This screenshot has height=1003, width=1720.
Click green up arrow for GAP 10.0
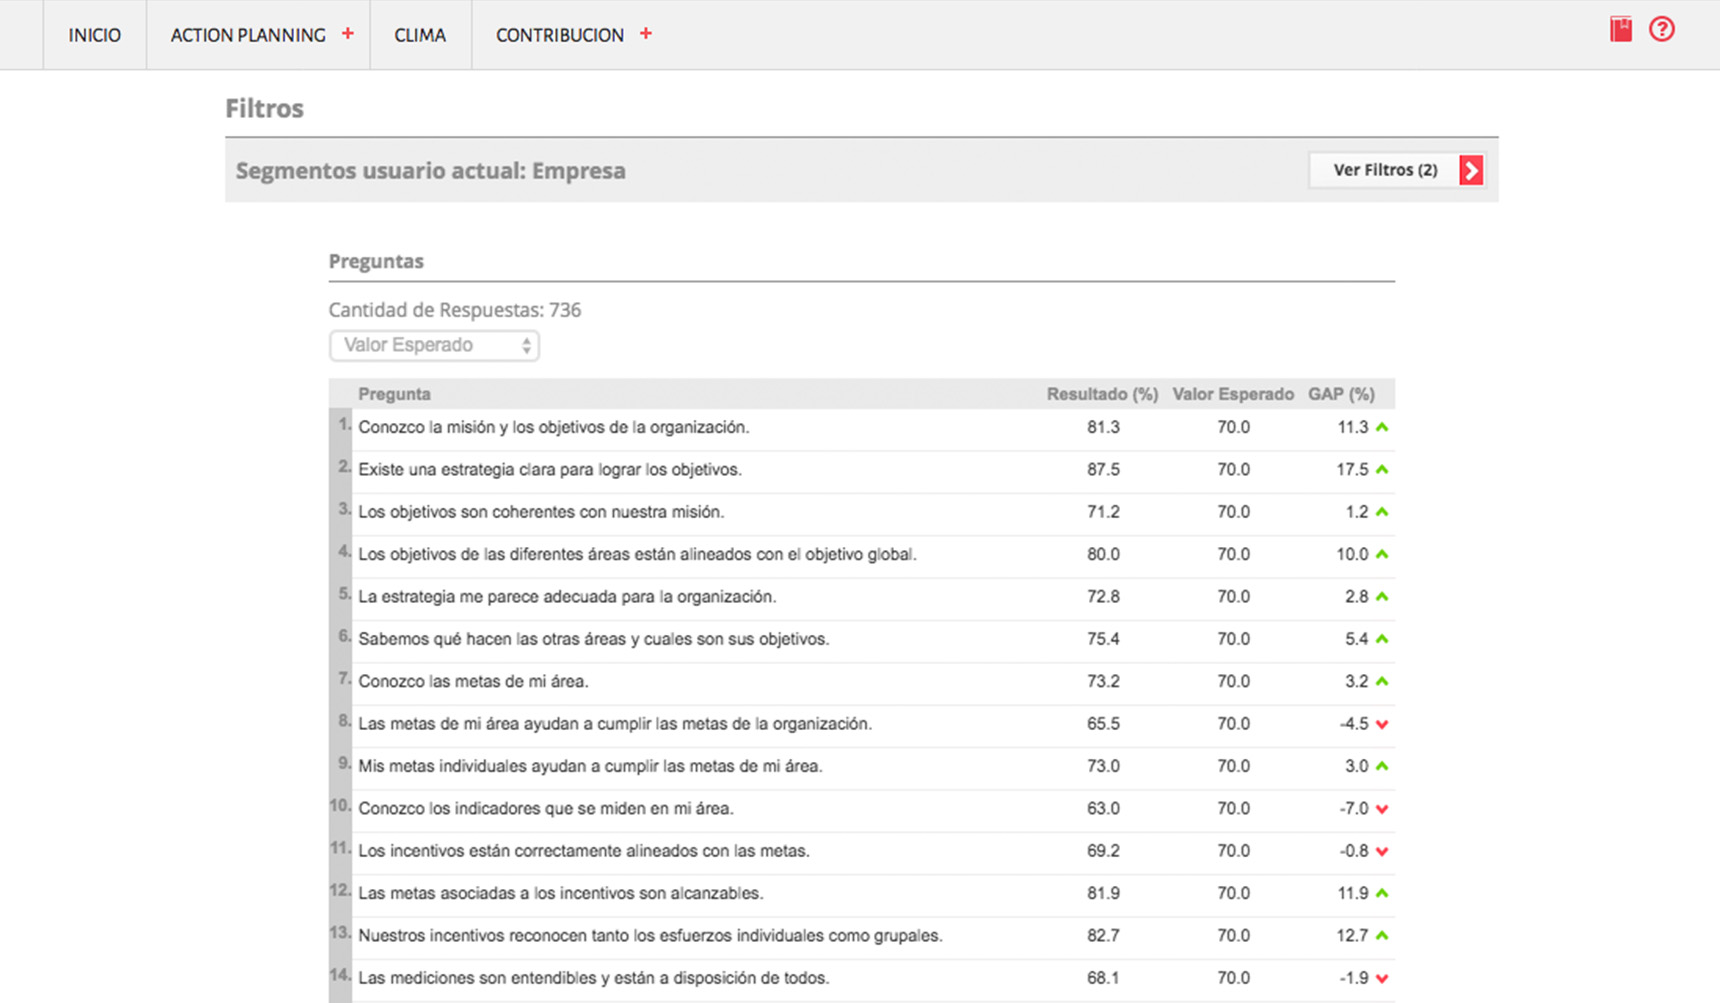[1382, 554]
